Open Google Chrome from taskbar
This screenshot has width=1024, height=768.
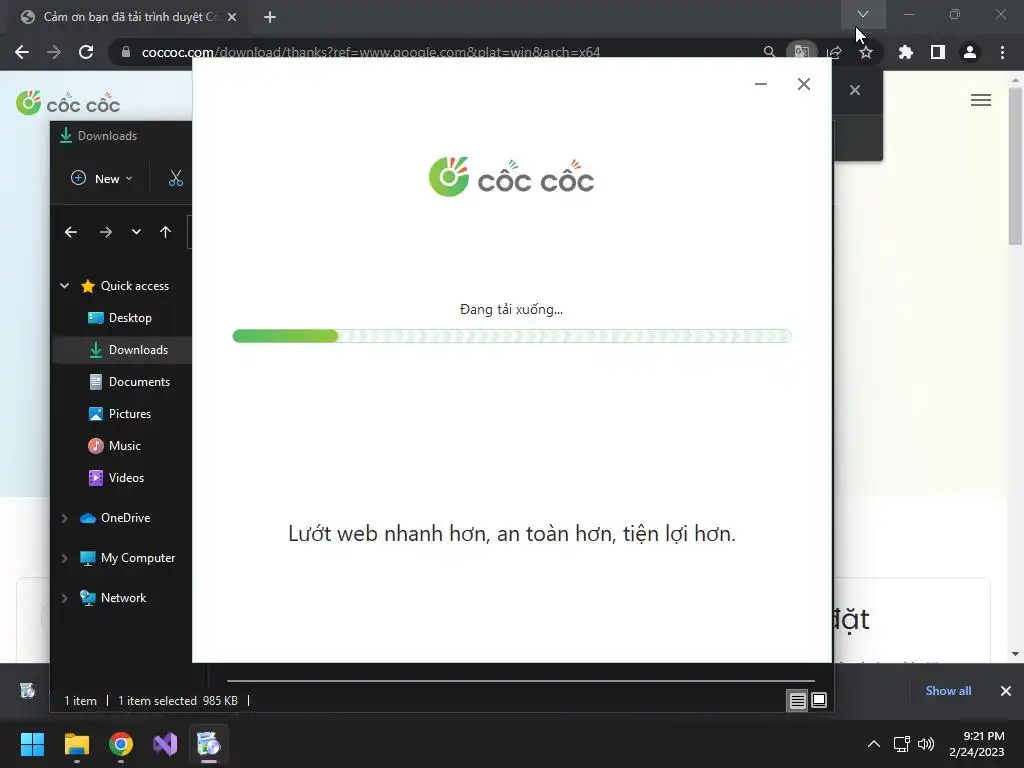(121, 744)
